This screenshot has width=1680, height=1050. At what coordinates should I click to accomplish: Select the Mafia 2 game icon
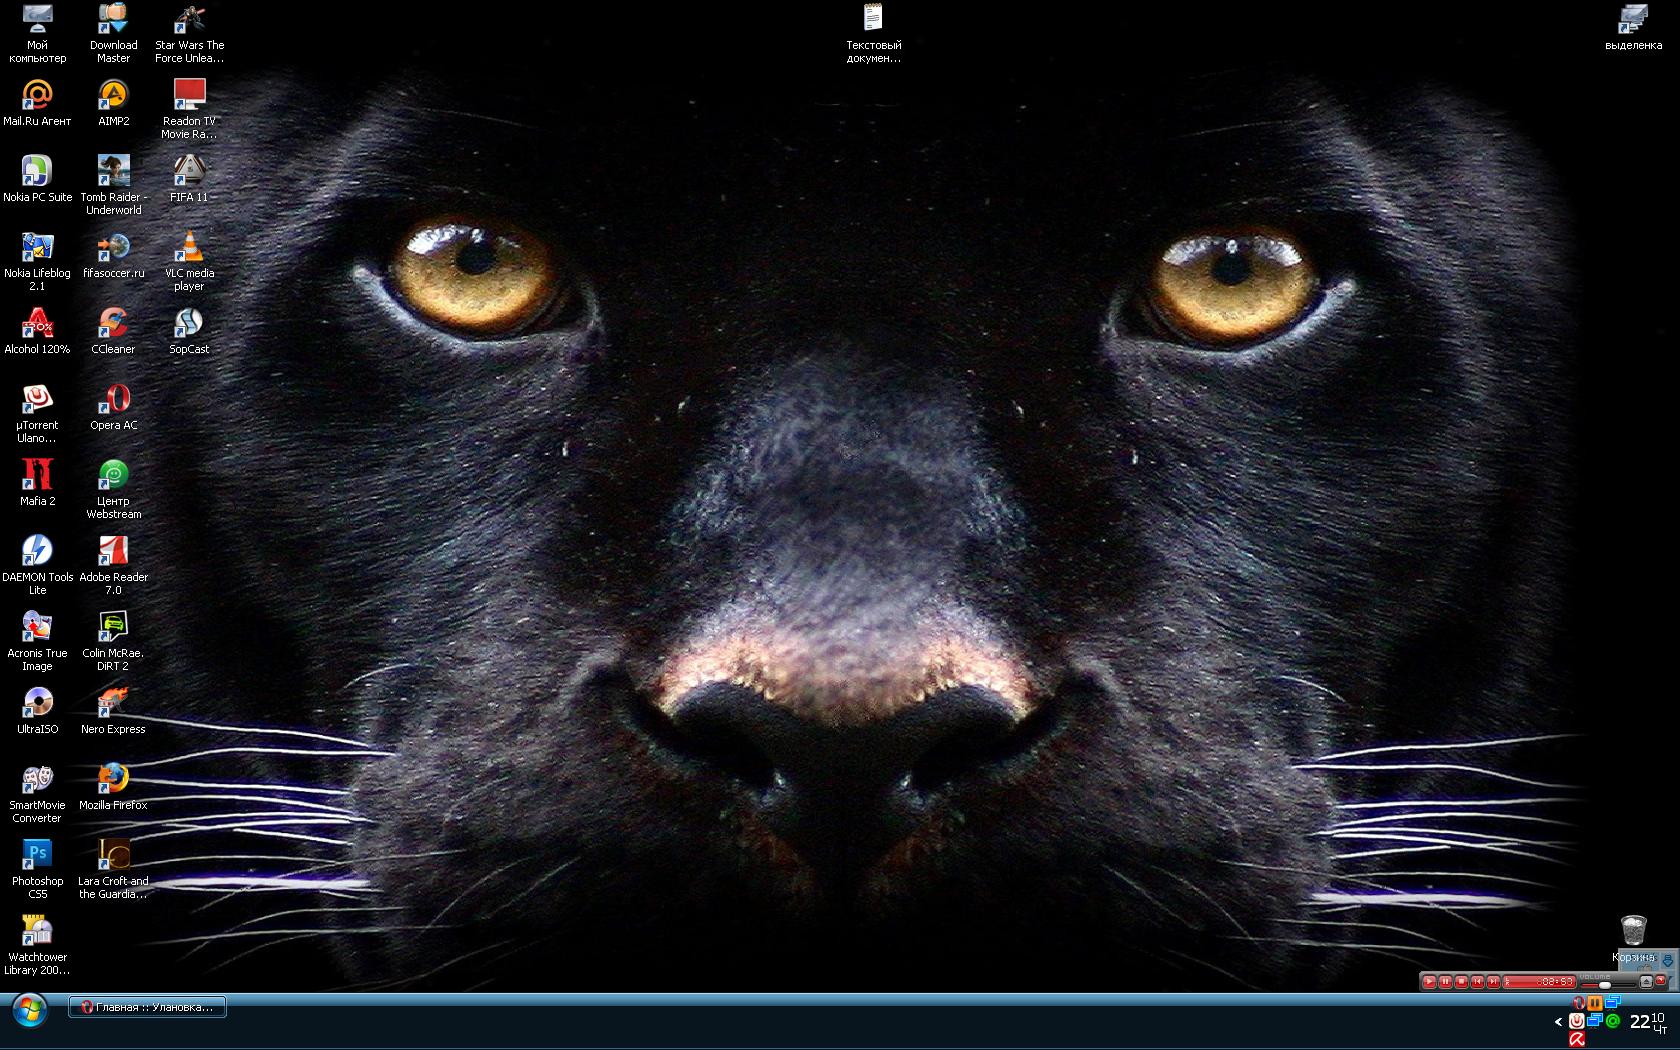tap(37, 476)
